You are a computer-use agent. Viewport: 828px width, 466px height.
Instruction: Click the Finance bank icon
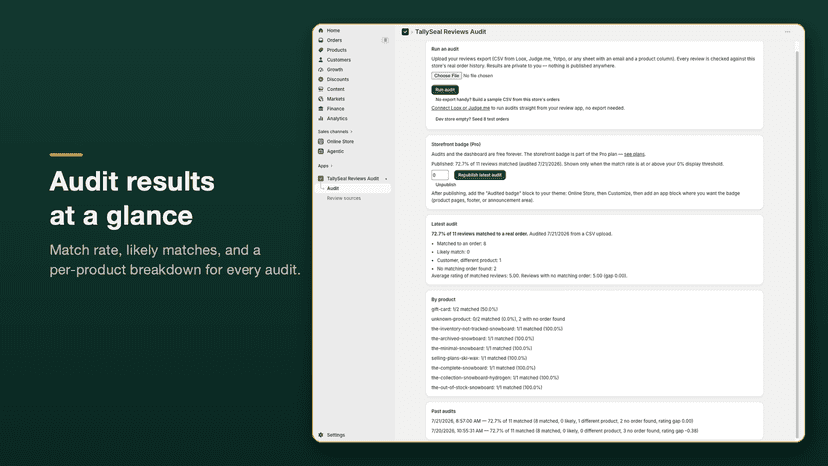(x=321, y=109)
